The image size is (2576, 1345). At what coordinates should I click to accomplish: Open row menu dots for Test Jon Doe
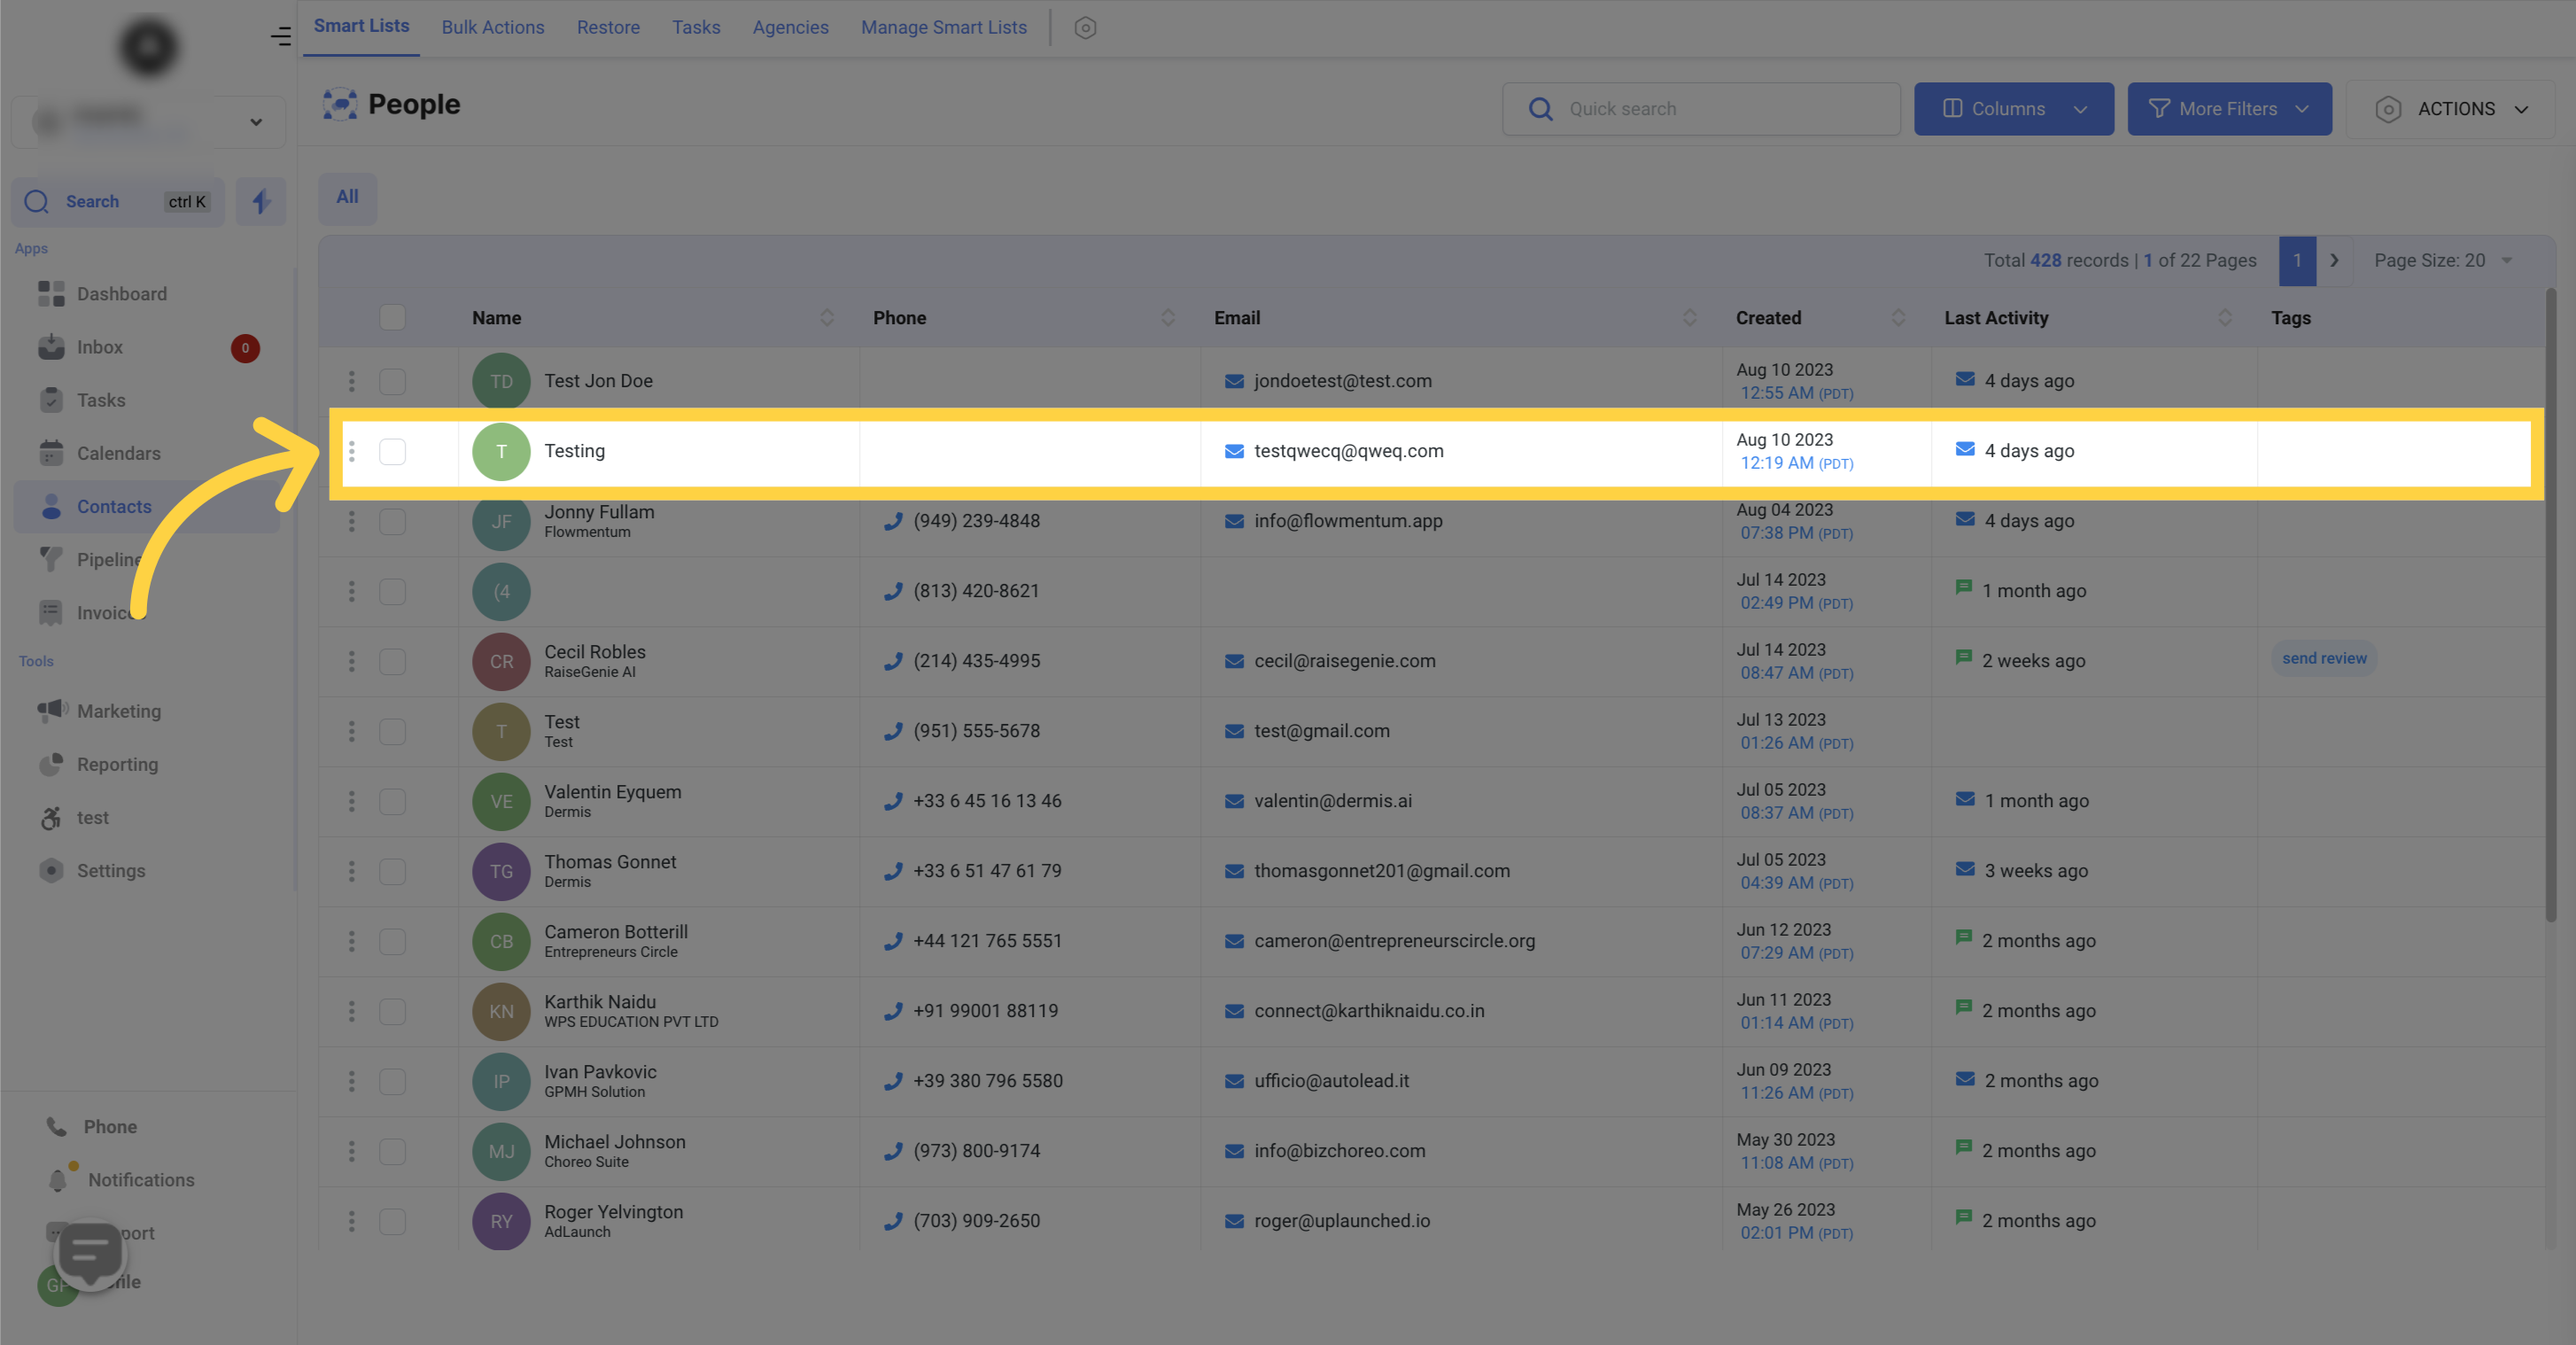tap(351, 381)
